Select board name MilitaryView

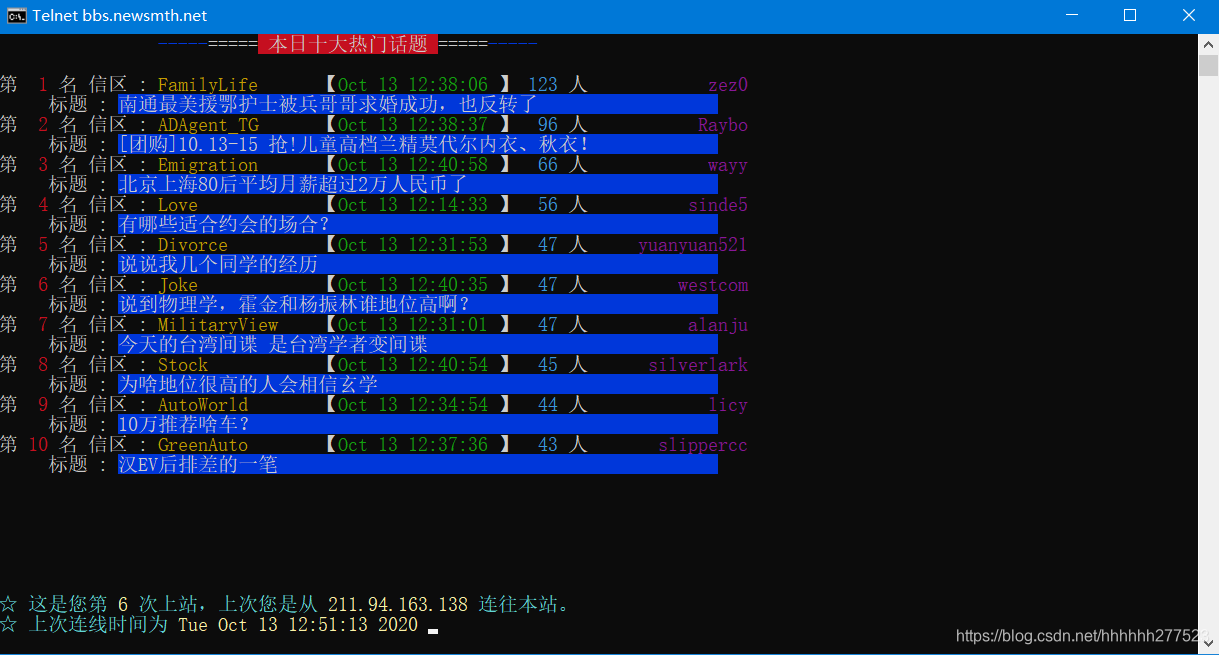pyautogui.click(x=218, y=325)
